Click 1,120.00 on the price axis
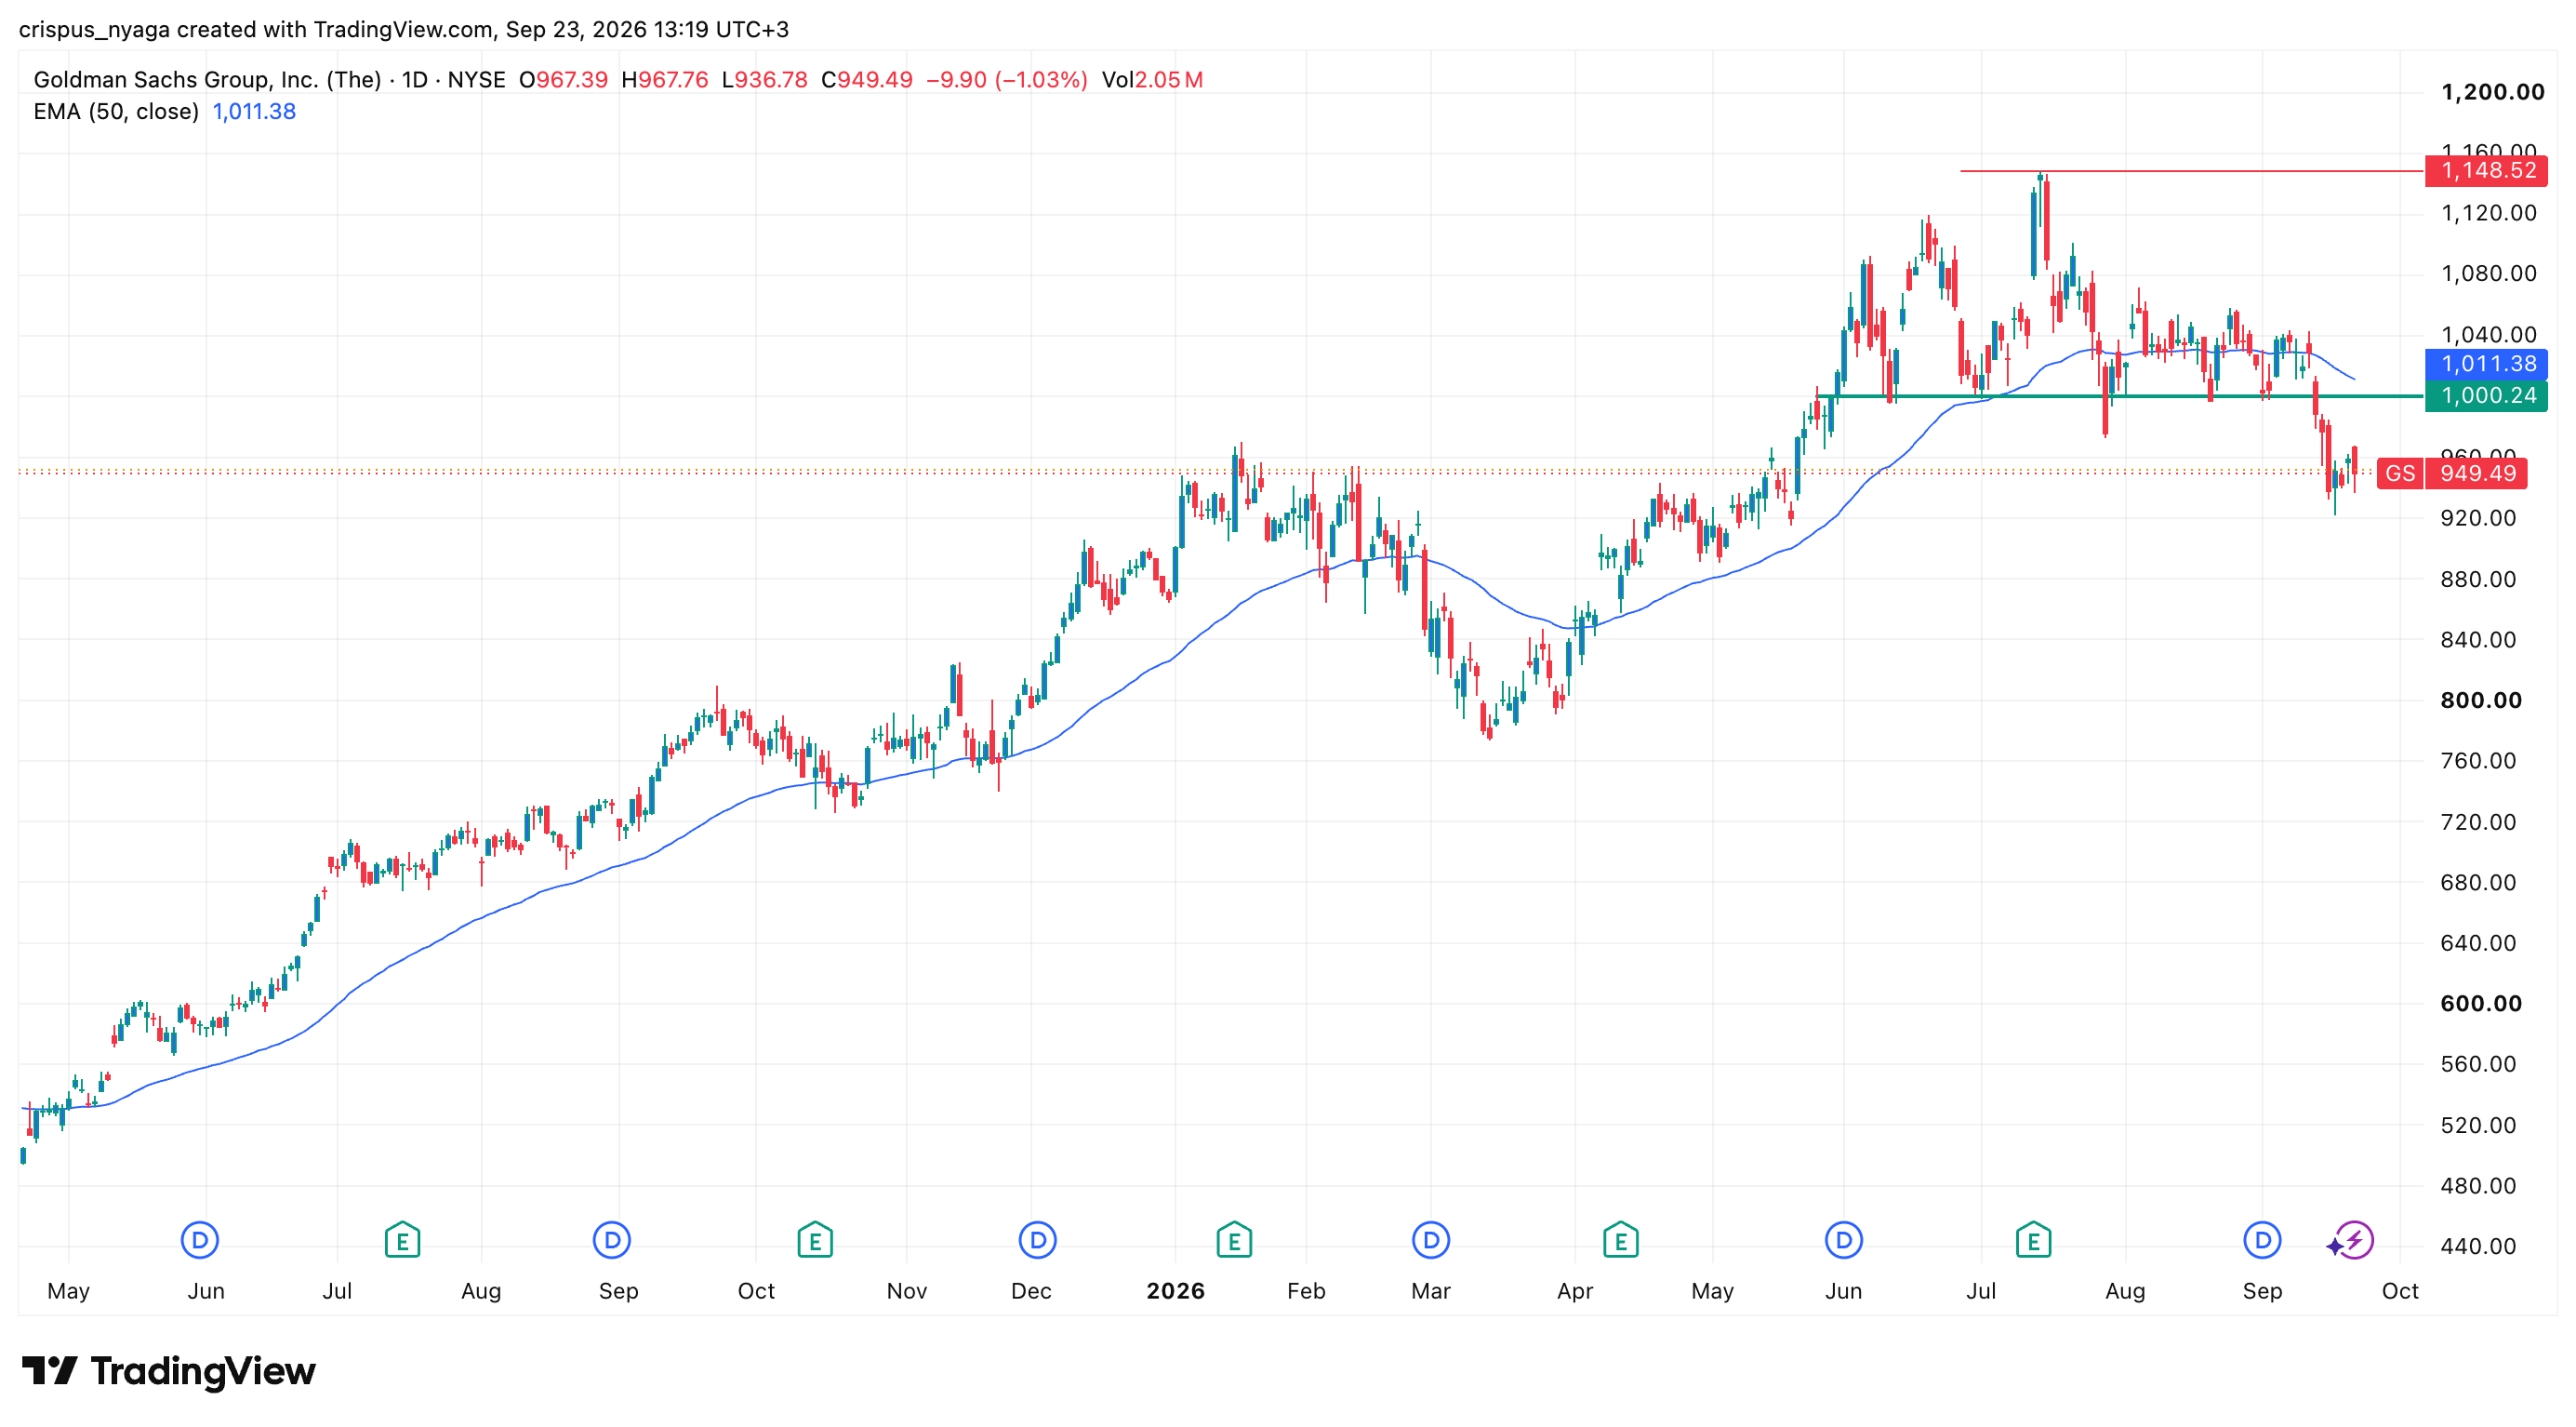Image resolution: width=2576 pixels, height=1427 pixels. [2488, 213]
